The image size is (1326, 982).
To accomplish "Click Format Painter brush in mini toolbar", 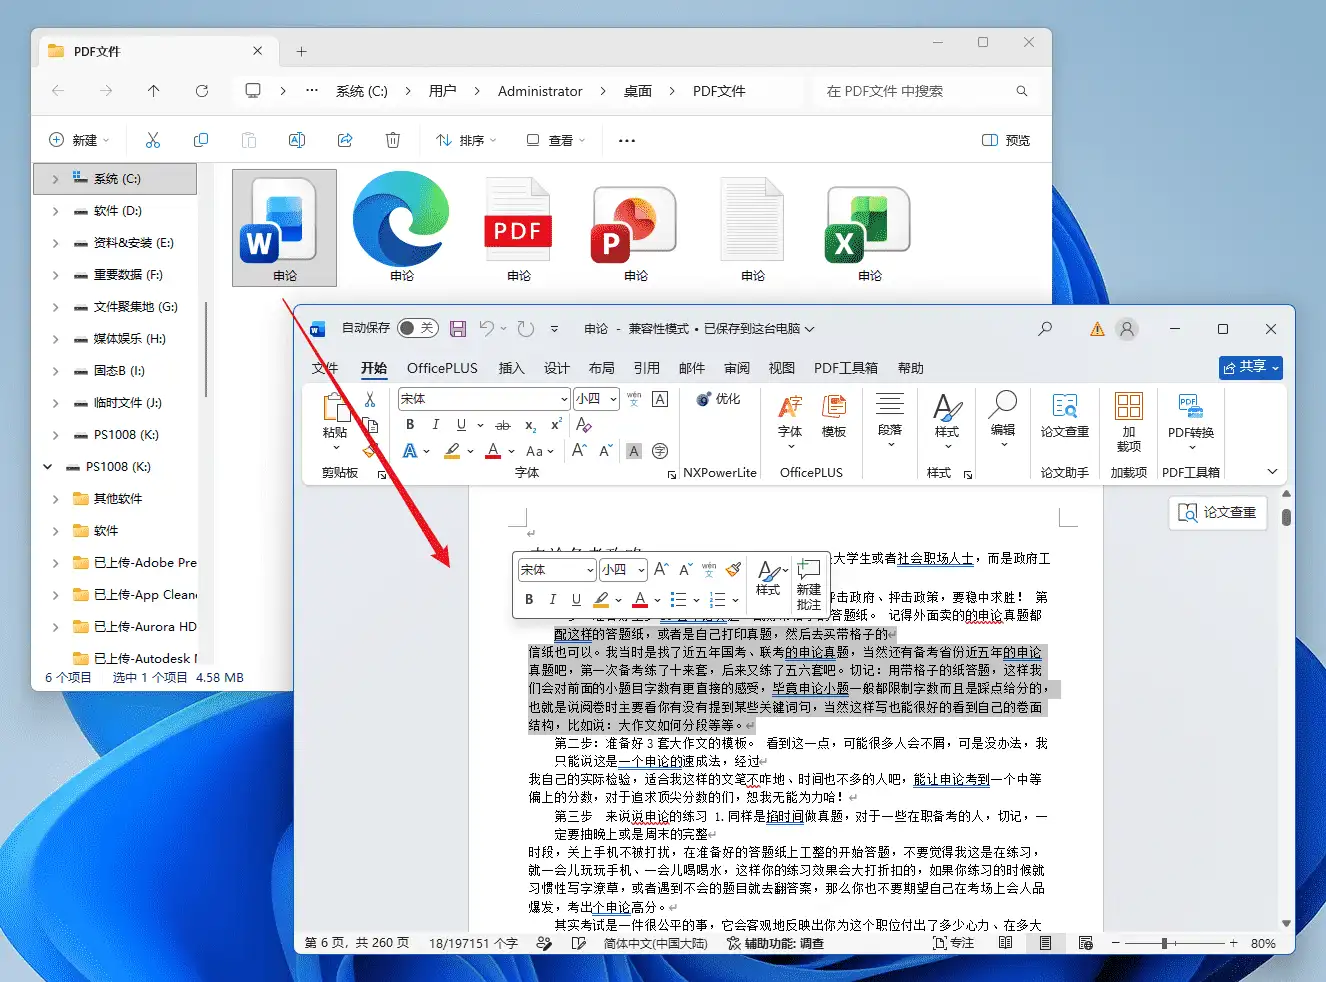I will pyautogui.click(x=734, y=569).
